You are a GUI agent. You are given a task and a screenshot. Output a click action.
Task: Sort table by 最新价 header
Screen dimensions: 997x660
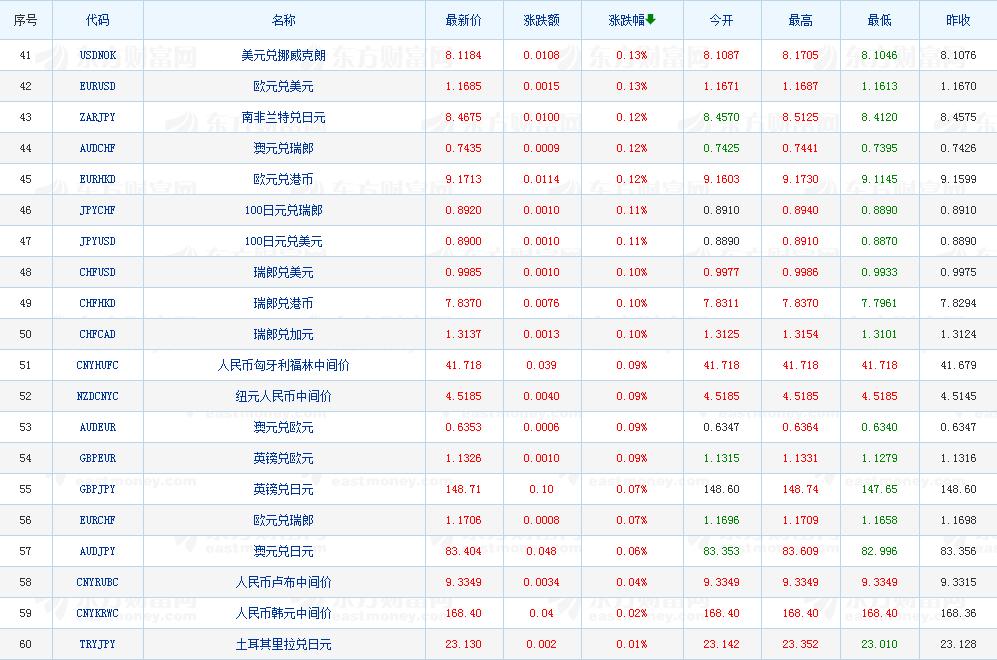(464, 20)
